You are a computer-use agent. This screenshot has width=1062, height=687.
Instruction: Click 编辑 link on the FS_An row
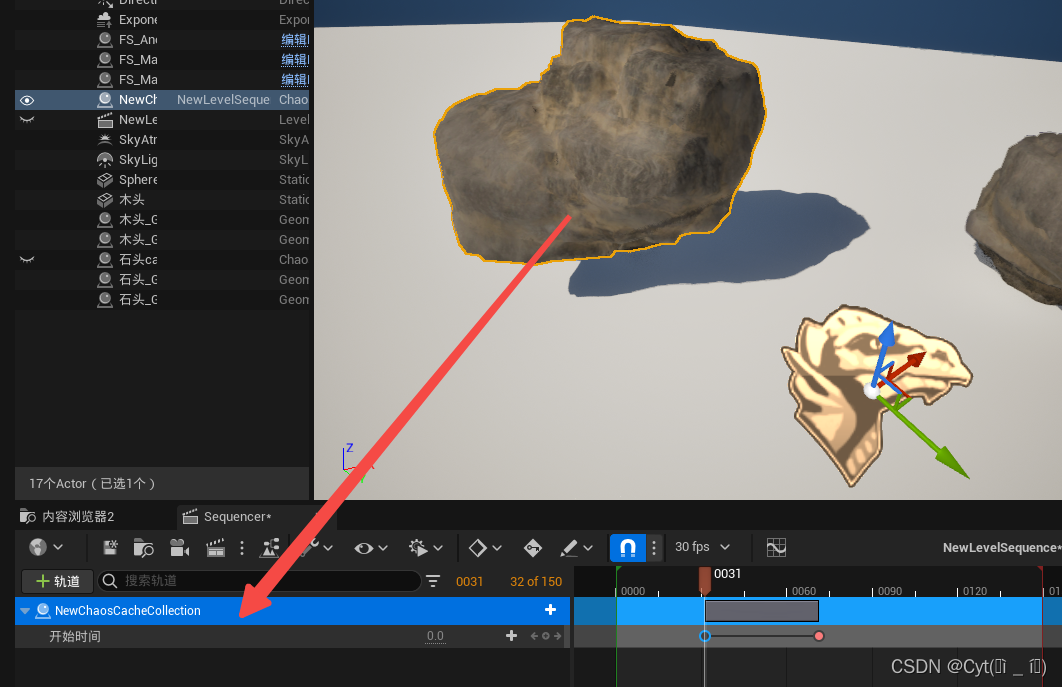[295, 39]
